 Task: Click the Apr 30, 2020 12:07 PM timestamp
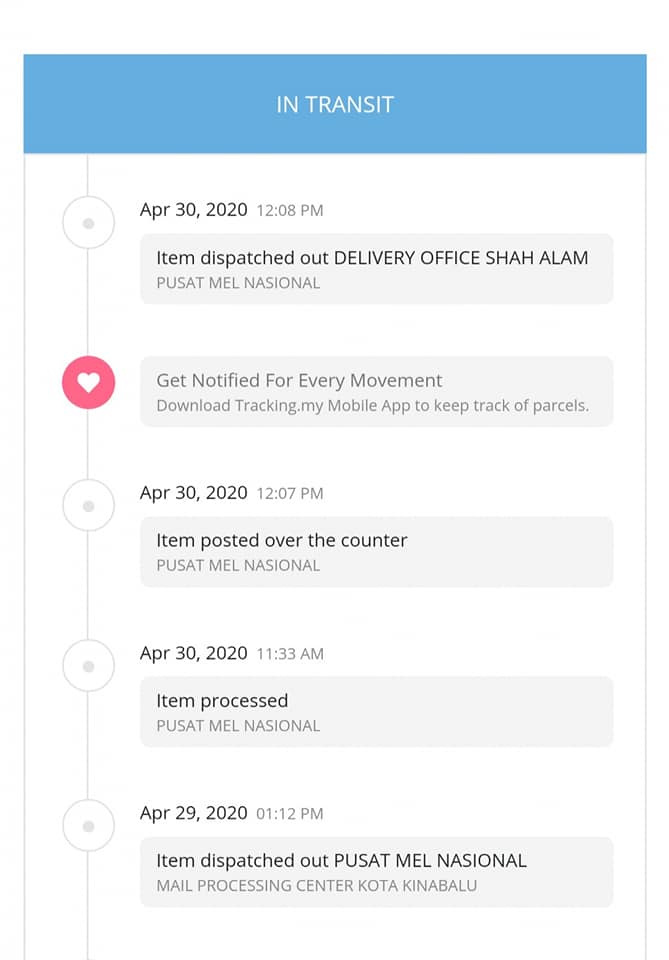(x=231, y=493)
